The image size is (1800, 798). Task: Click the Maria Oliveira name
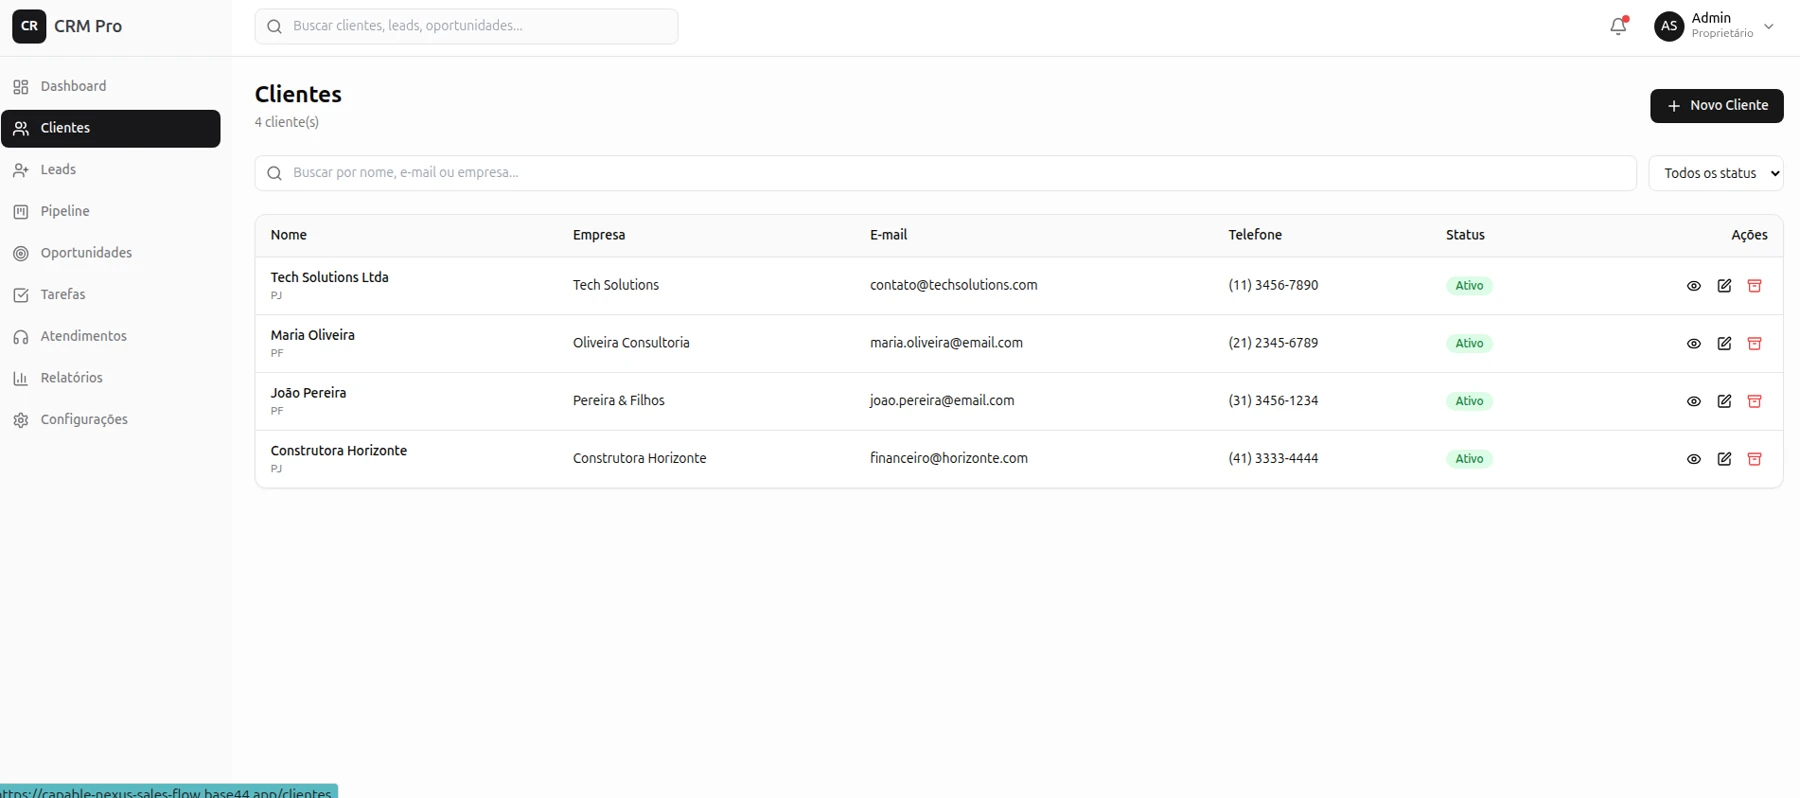(312, 335)
